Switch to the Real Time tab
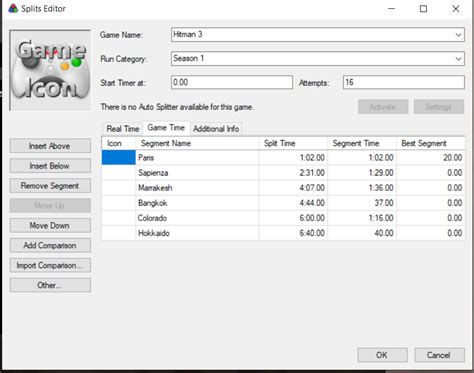The height and width of the screenshot is (373, 474). (x=123, y=129)
